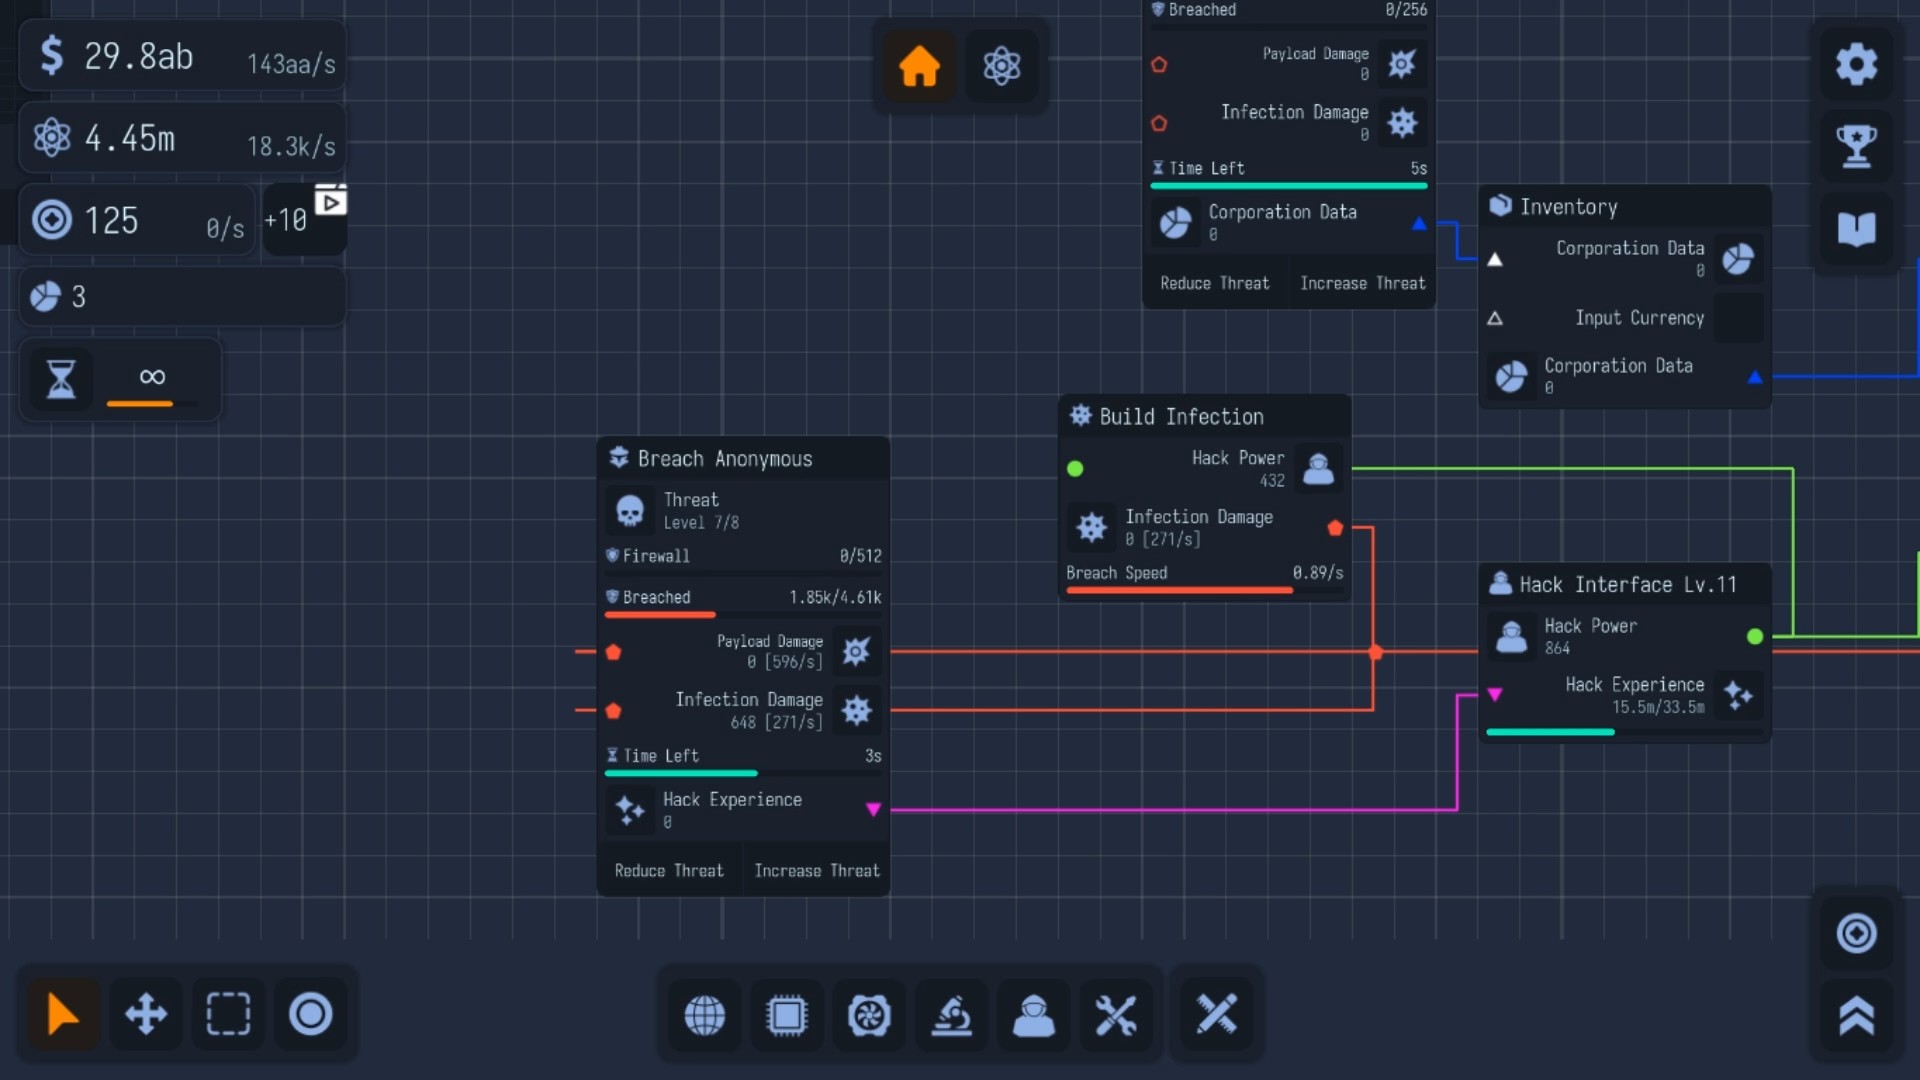Viewport: 1920px width, 1080px height.
Task: Click the Breach Anonymous node title
Action: tap(725, 459)
